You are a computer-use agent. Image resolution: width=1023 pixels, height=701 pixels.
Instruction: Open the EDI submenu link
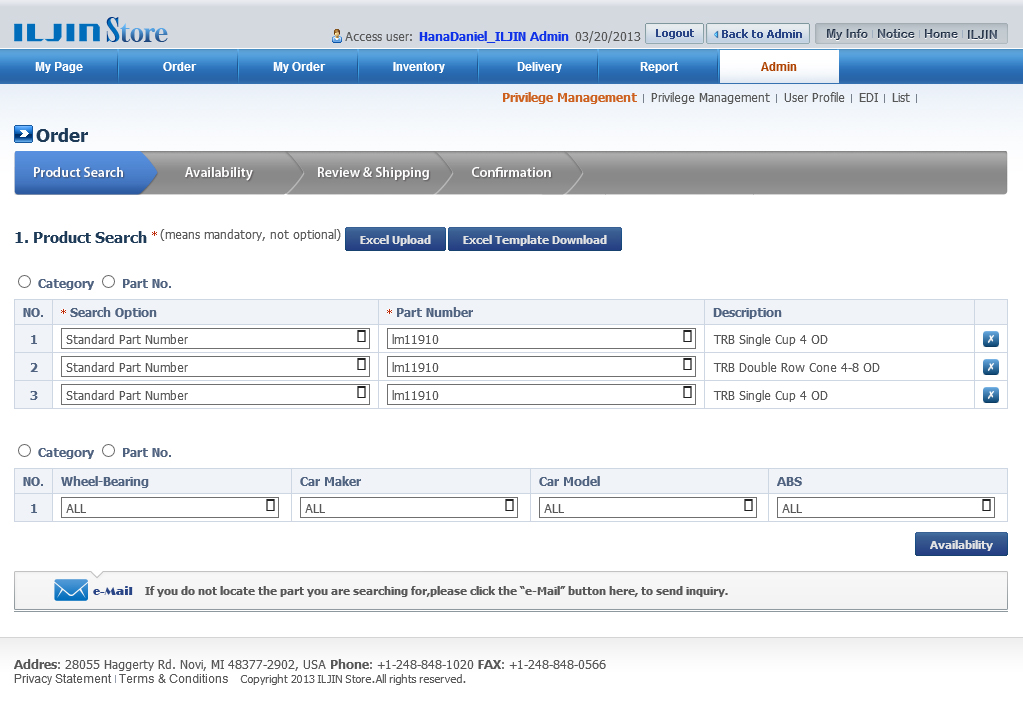(x=868, y=97)
